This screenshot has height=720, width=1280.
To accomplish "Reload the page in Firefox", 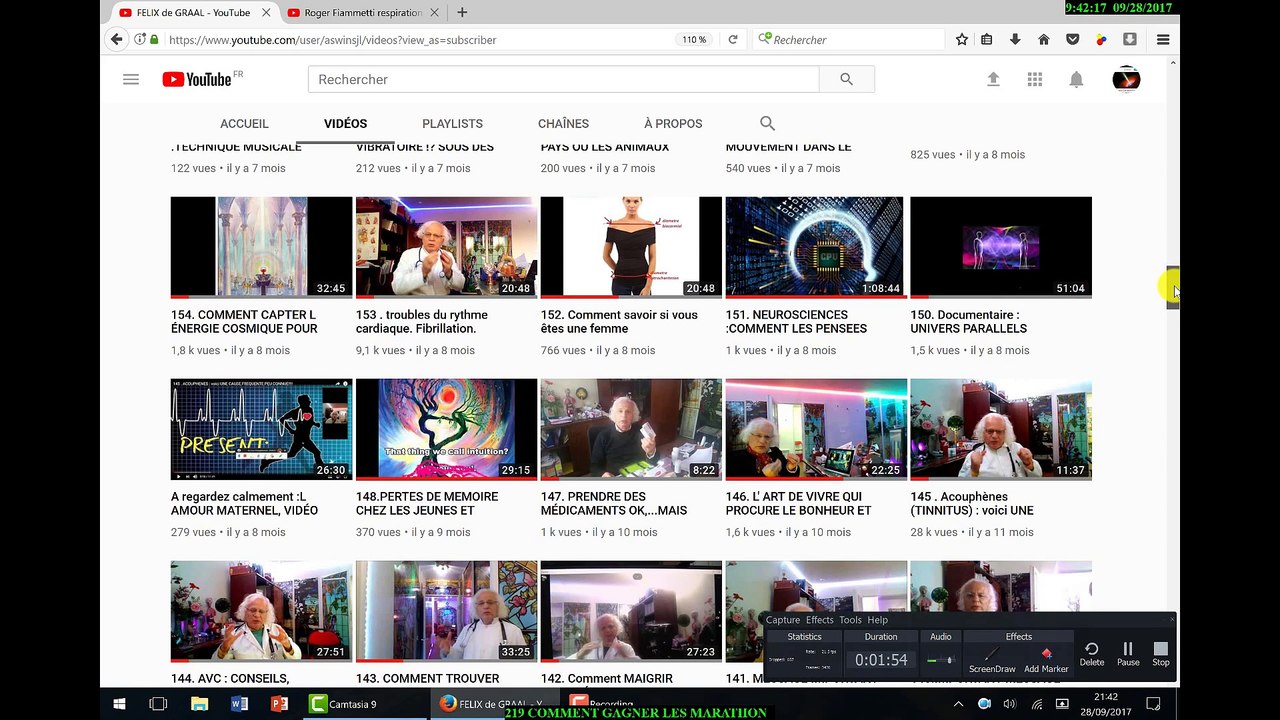I will tap(732, 39).
